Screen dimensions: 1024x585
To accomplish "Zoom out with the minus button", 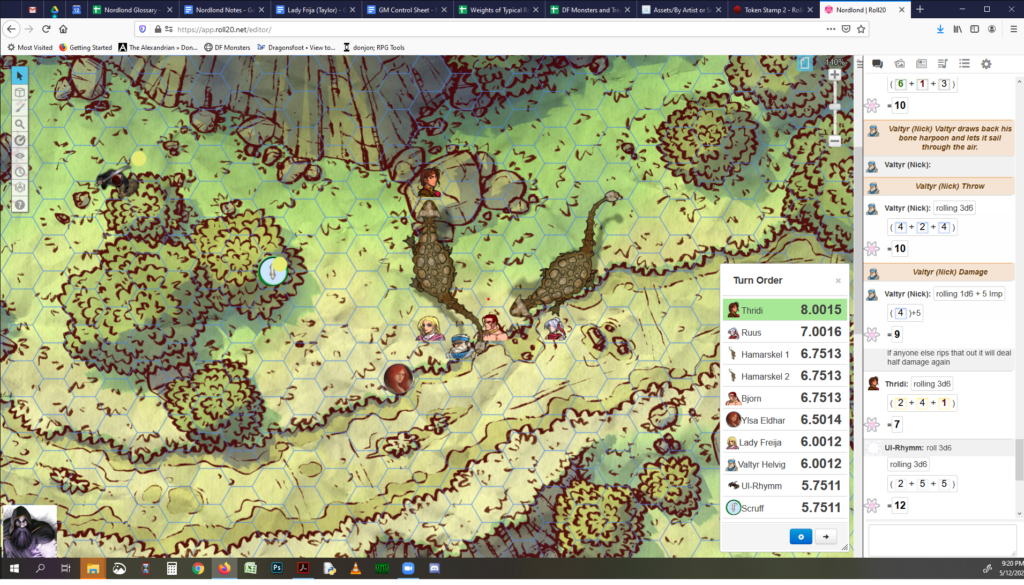I will click(x=835, y=140).
